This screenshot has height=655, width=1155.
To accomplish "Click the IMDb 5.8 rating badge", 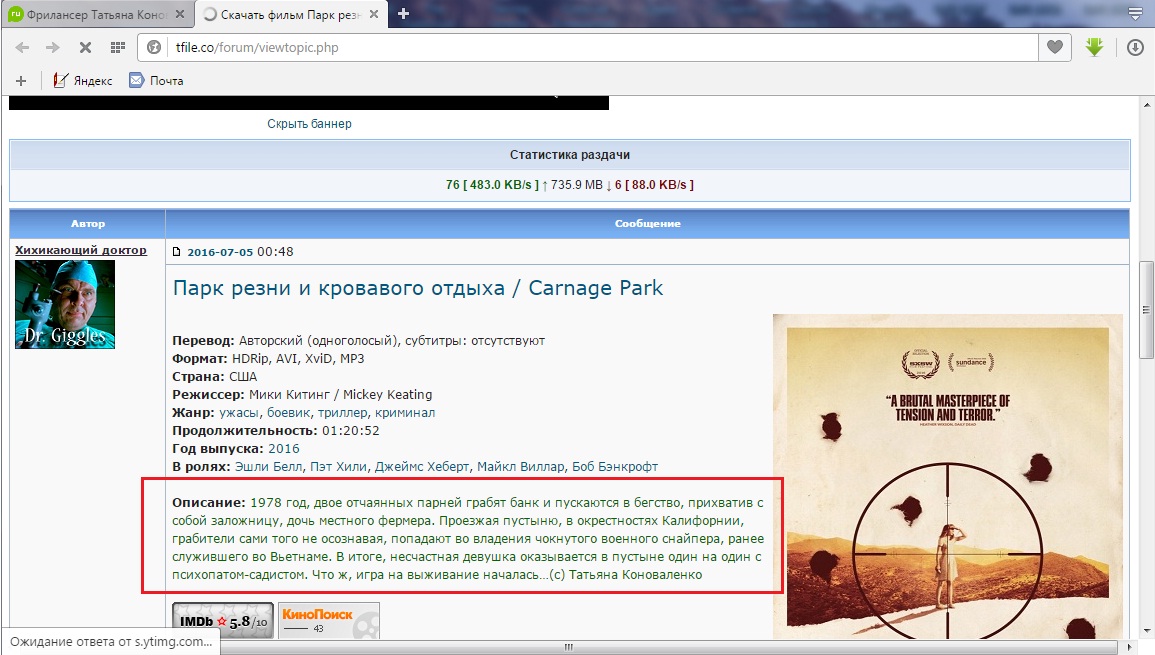I will (x=223, y=620).
